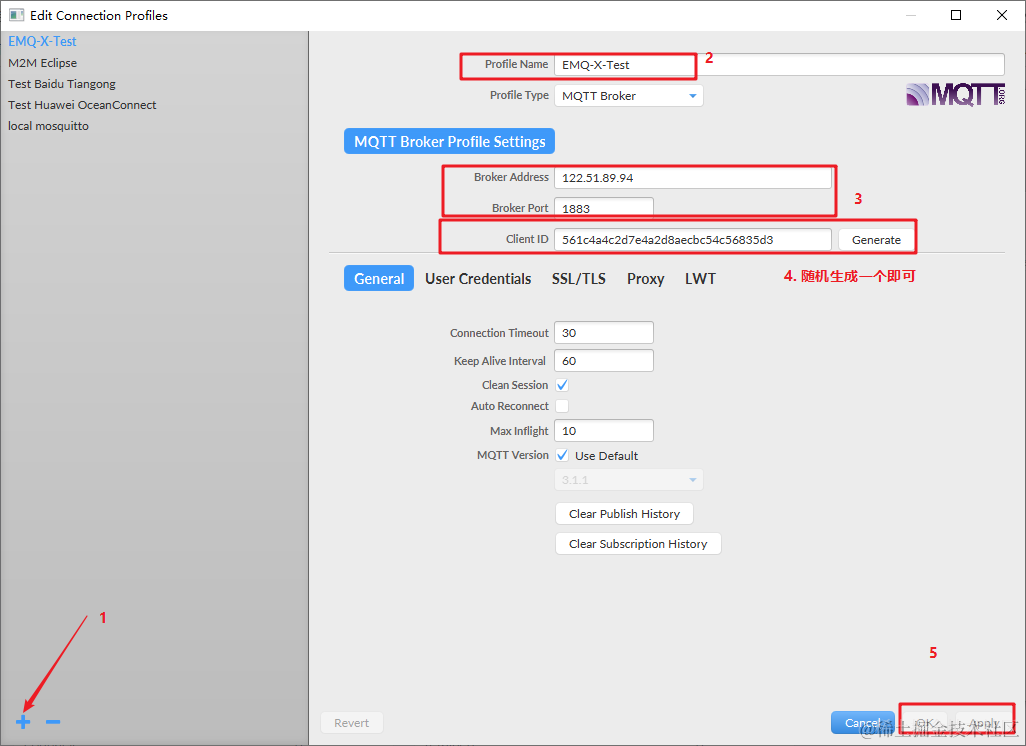The image size is (1026, 746).
Task: Minimize the Edit Connection Profiles window
Action: click(x=911, y=15)
